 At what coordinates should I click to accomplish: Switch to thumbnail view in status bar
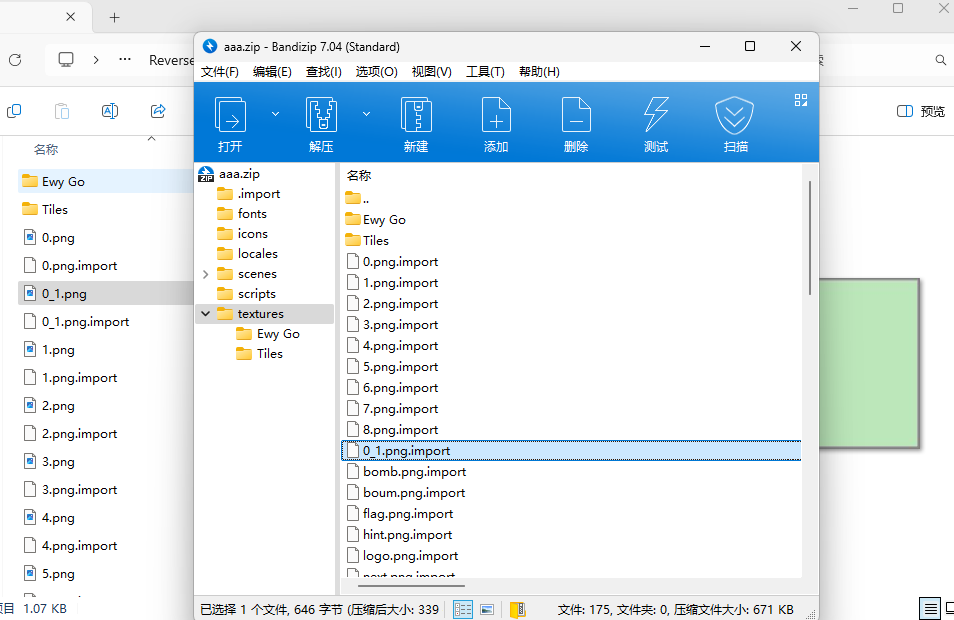click(x=487, y=609)
